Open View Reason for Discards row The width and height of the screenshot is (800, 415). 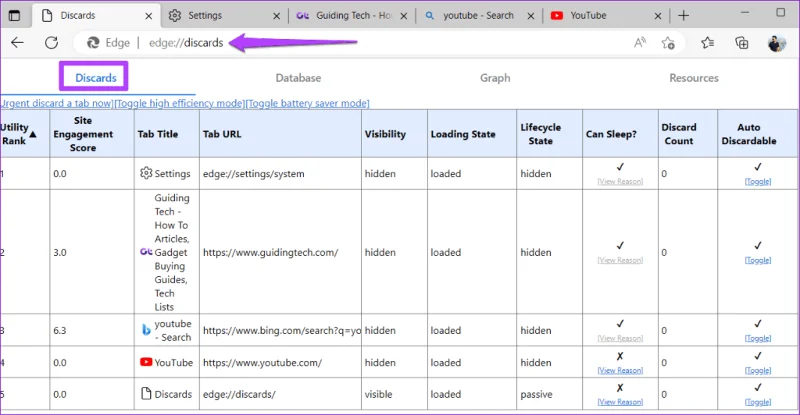point(620,402)
